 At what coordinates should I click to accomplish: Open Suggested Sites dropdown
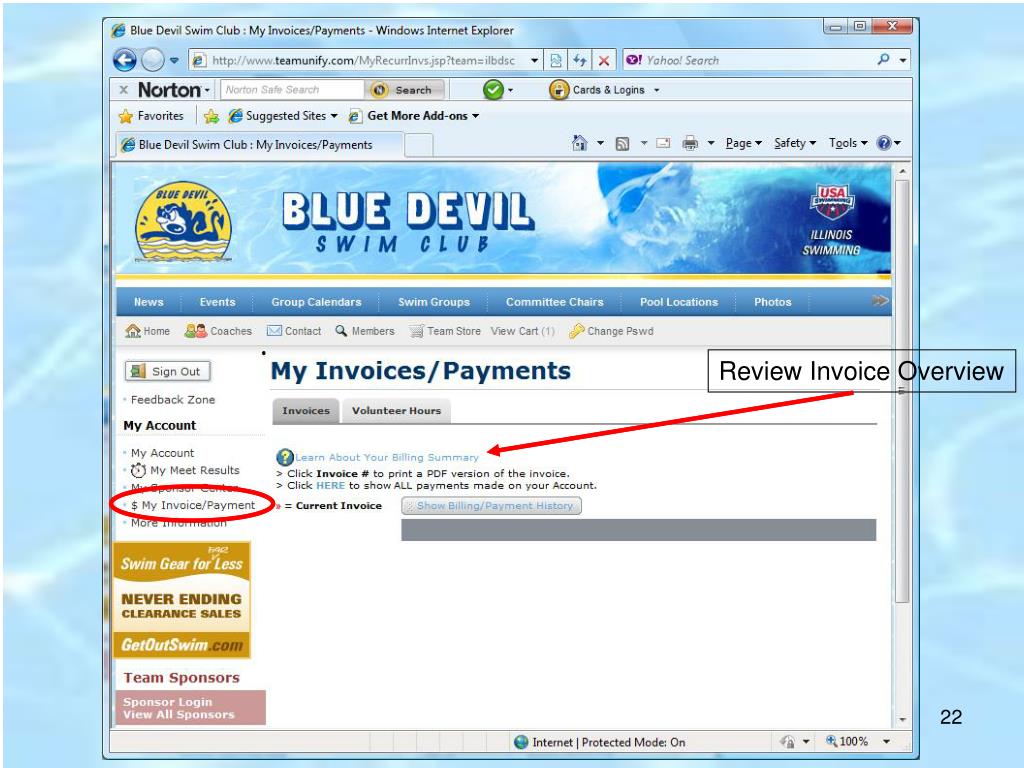point(282,116)
